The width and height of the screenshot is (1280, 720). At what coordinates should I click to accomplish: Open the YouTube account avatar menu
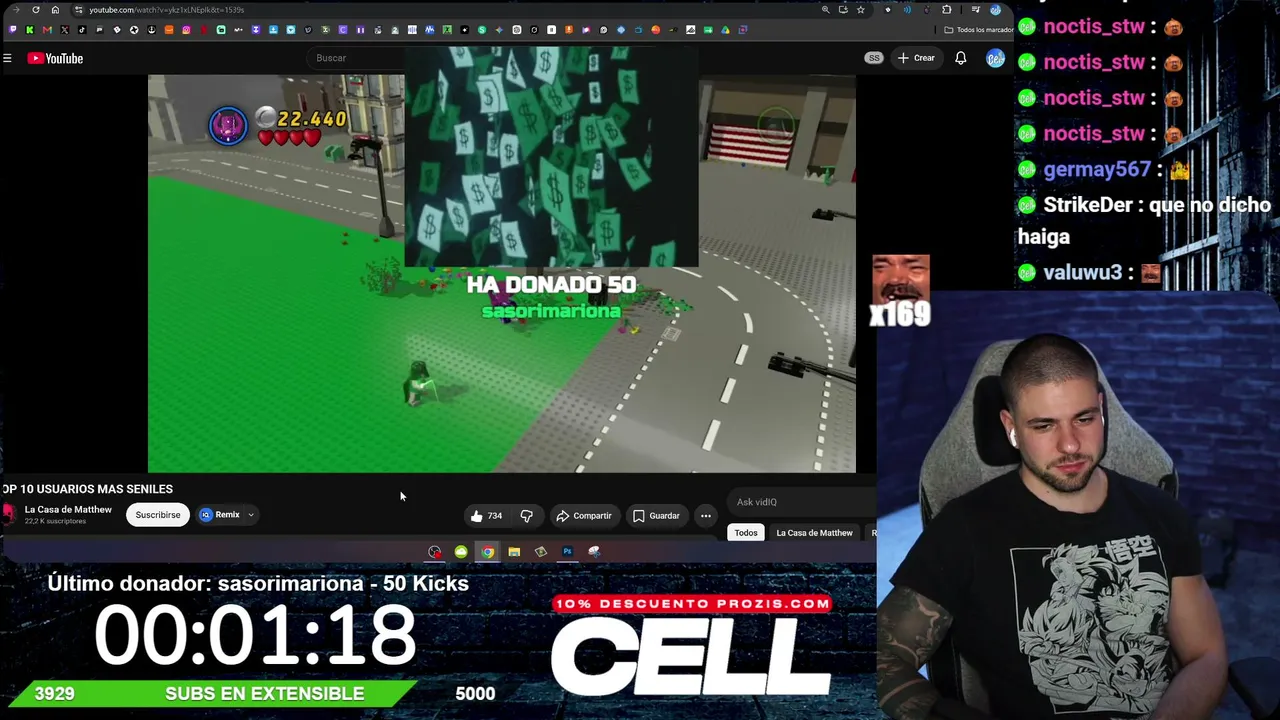click(x=995, y=58)
